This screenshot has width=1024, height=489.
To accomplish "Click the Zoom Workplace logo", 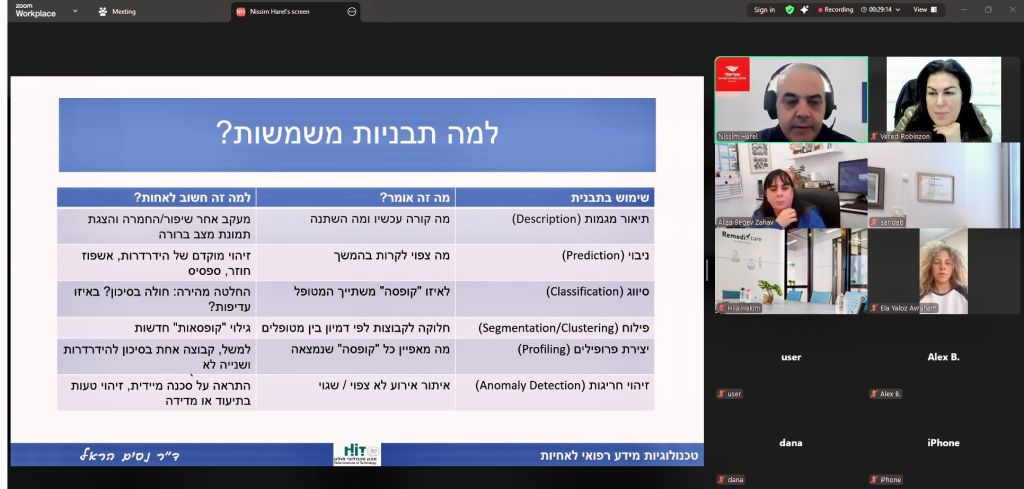I will [x=35, y=10].
